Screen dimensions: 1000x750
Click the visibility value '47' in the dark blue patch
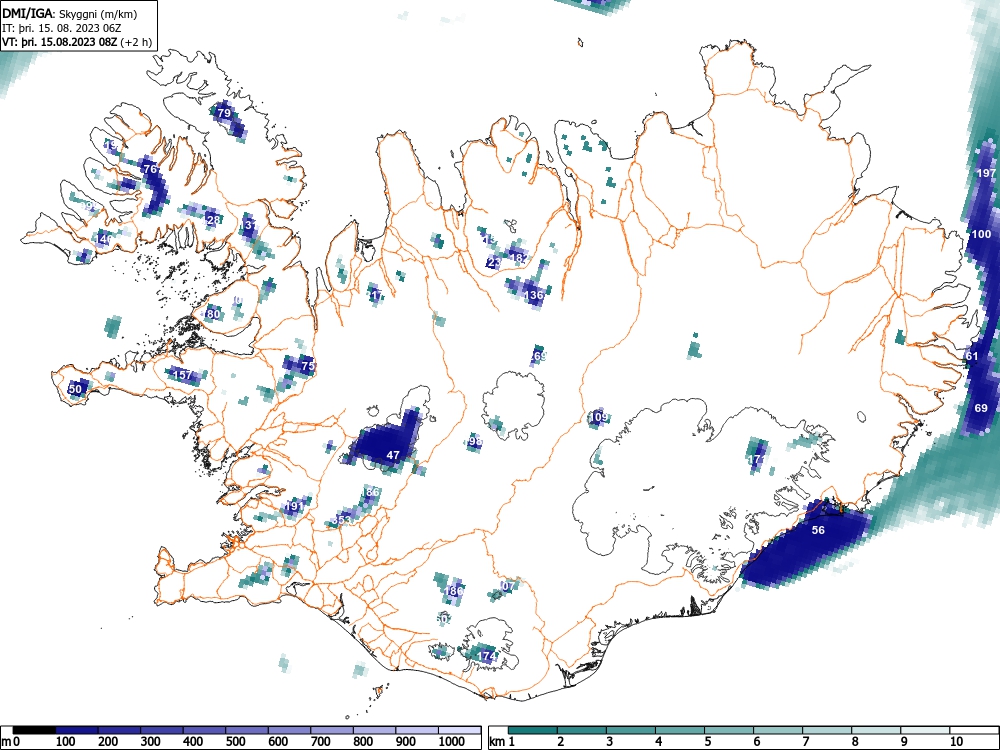(393, 455)
